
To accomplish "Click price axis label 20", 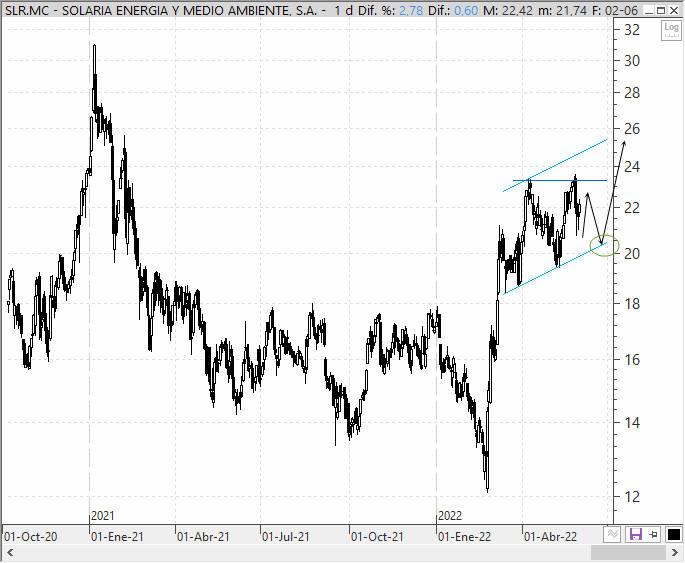I will click(632, 253).
